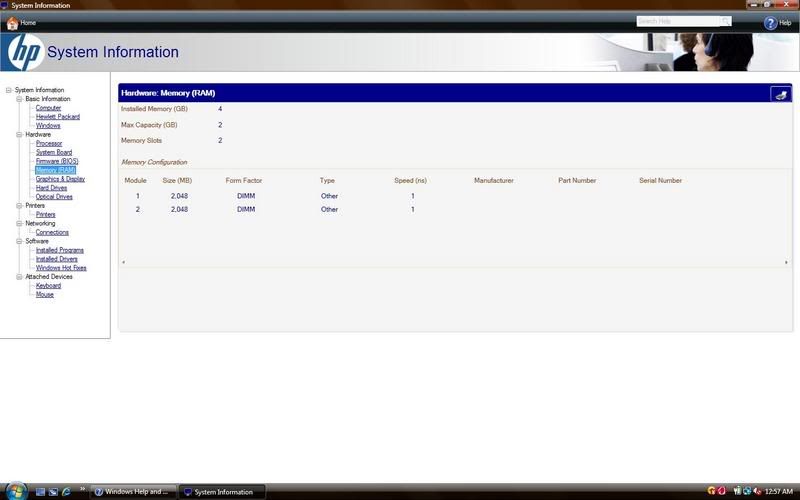Viewport: 800px width, 500px height.
Task: Collapse Networking tree node
Action: tap(19, 223)
